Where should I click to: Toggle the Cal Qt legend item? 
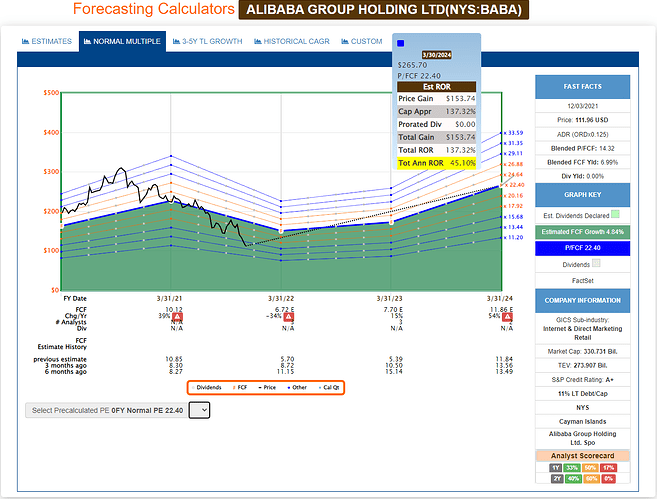329,388
